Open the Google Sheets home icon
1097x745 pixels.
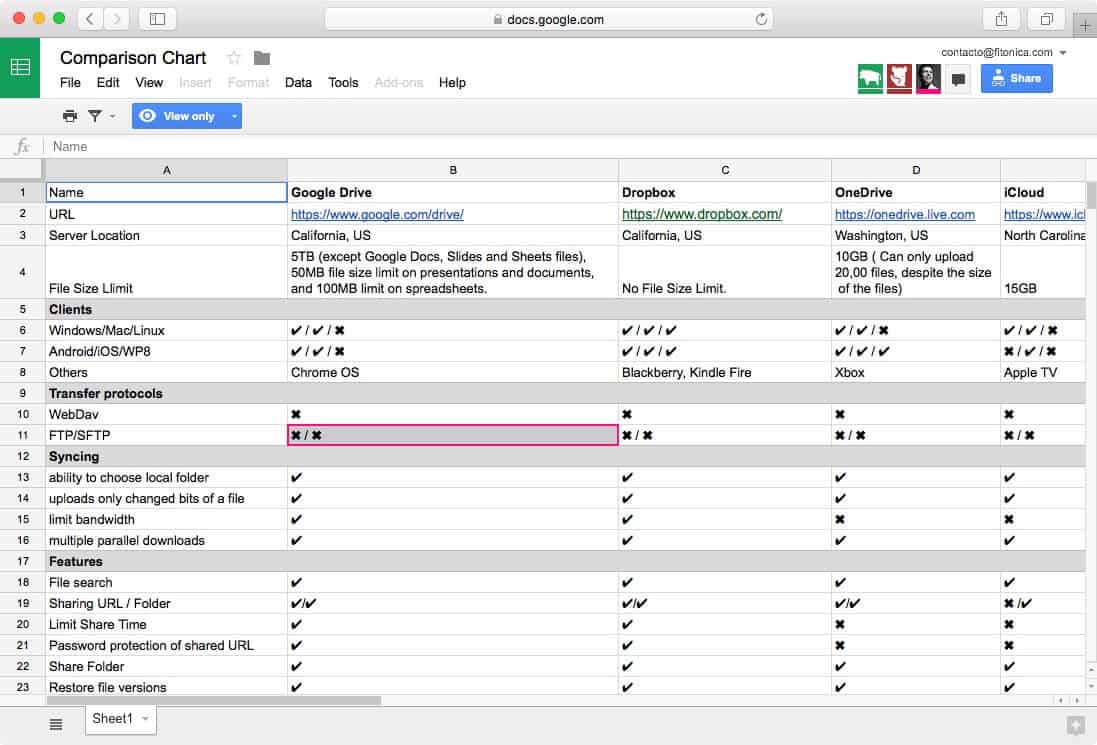[x=20, y=68]
